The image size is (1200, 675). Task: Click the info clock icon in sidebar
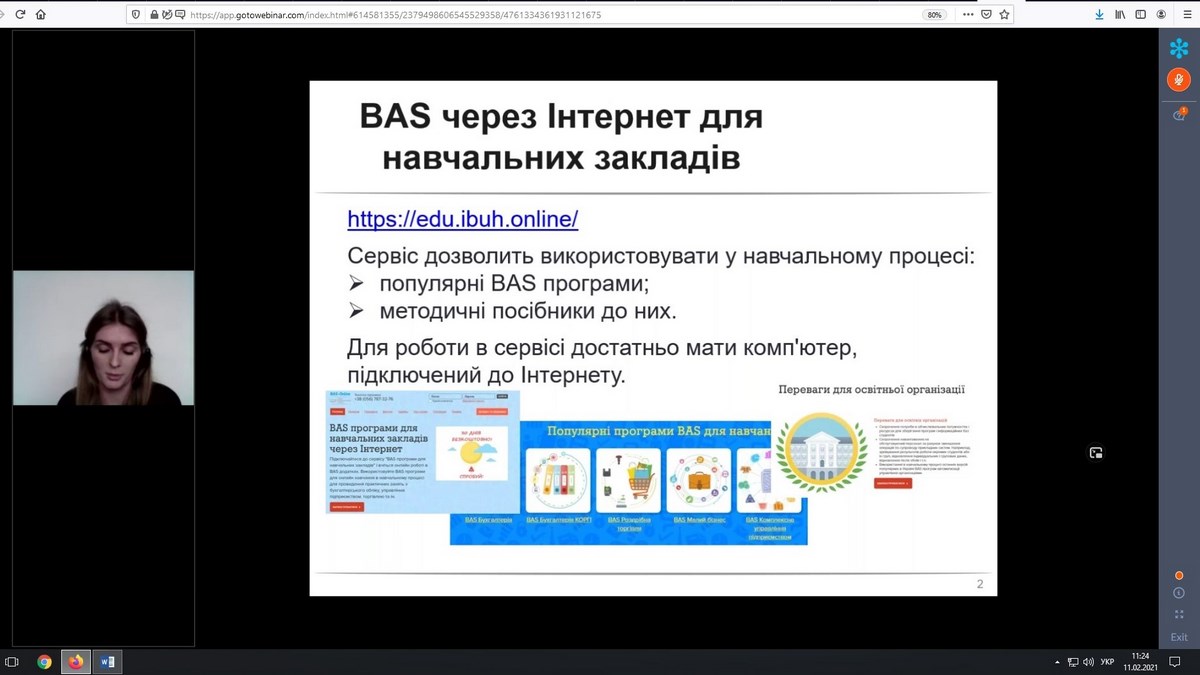pos(1179,593)
